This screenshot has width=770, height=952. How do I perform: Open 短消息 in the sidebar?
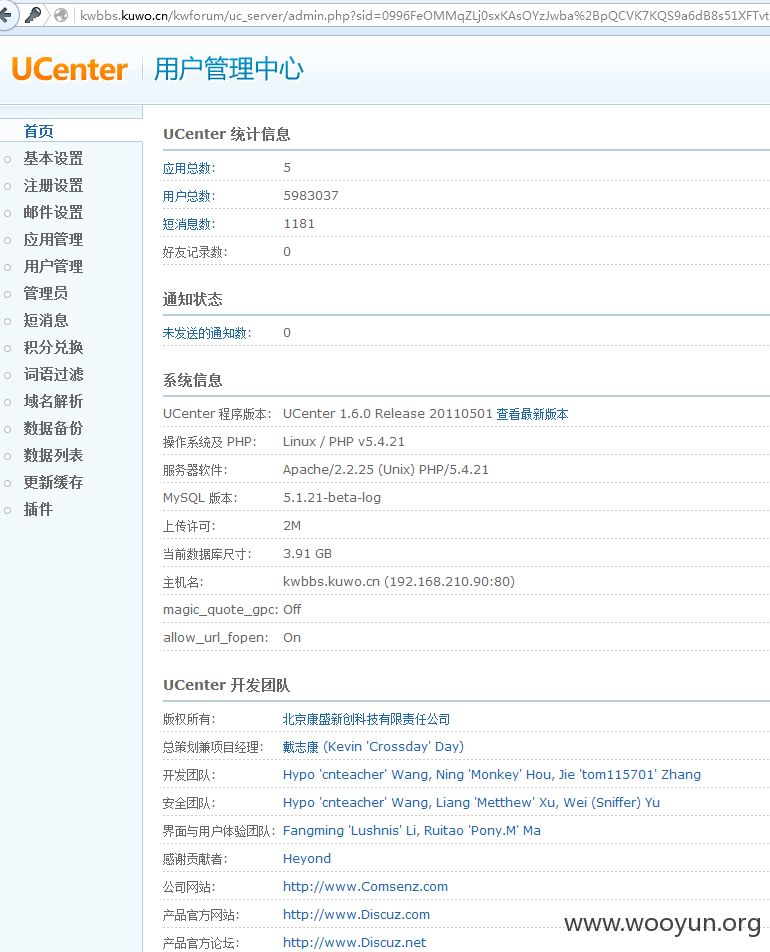click(46, 321)
